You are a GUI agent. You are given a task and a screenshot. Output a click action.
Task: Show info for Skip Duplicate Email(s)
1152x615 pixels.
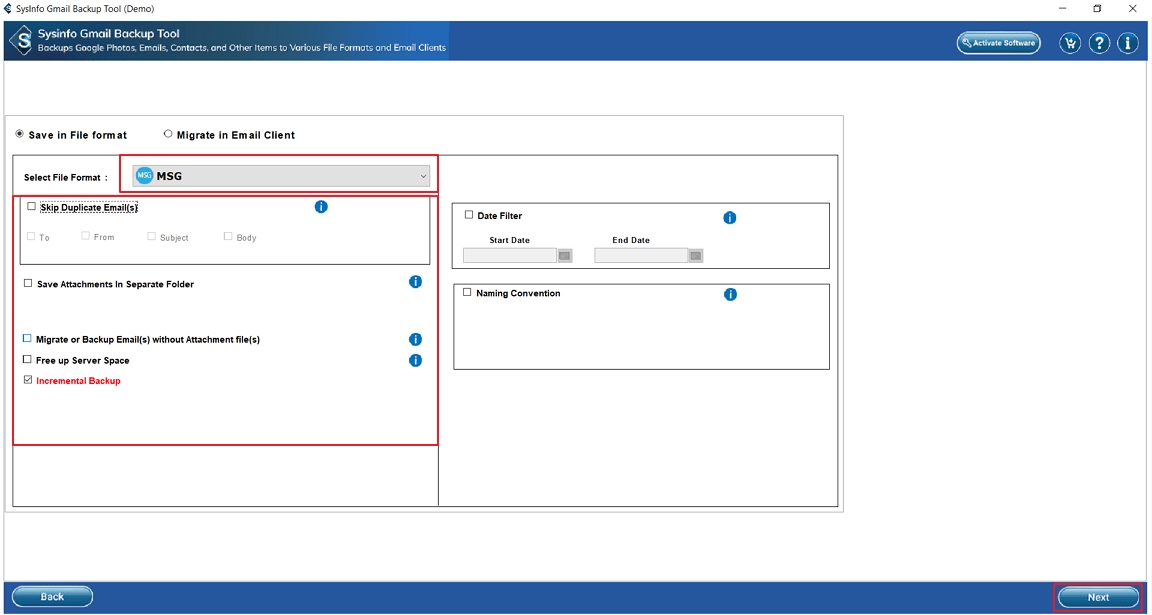click(x=321, y=206)
